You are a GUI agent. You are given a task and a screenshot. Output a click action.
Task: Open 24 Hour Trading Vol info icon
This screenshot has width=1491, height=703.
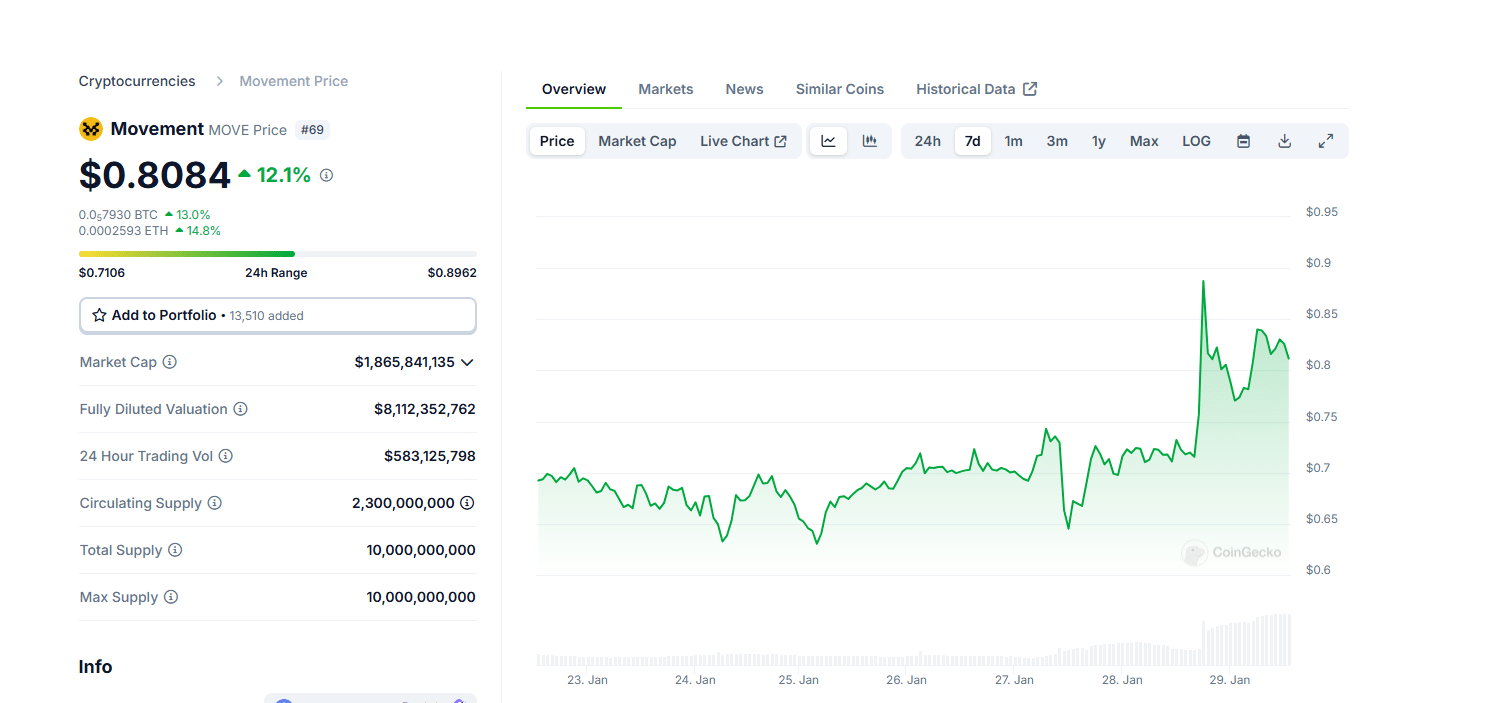pyautogui.click(x=226, y=456)
